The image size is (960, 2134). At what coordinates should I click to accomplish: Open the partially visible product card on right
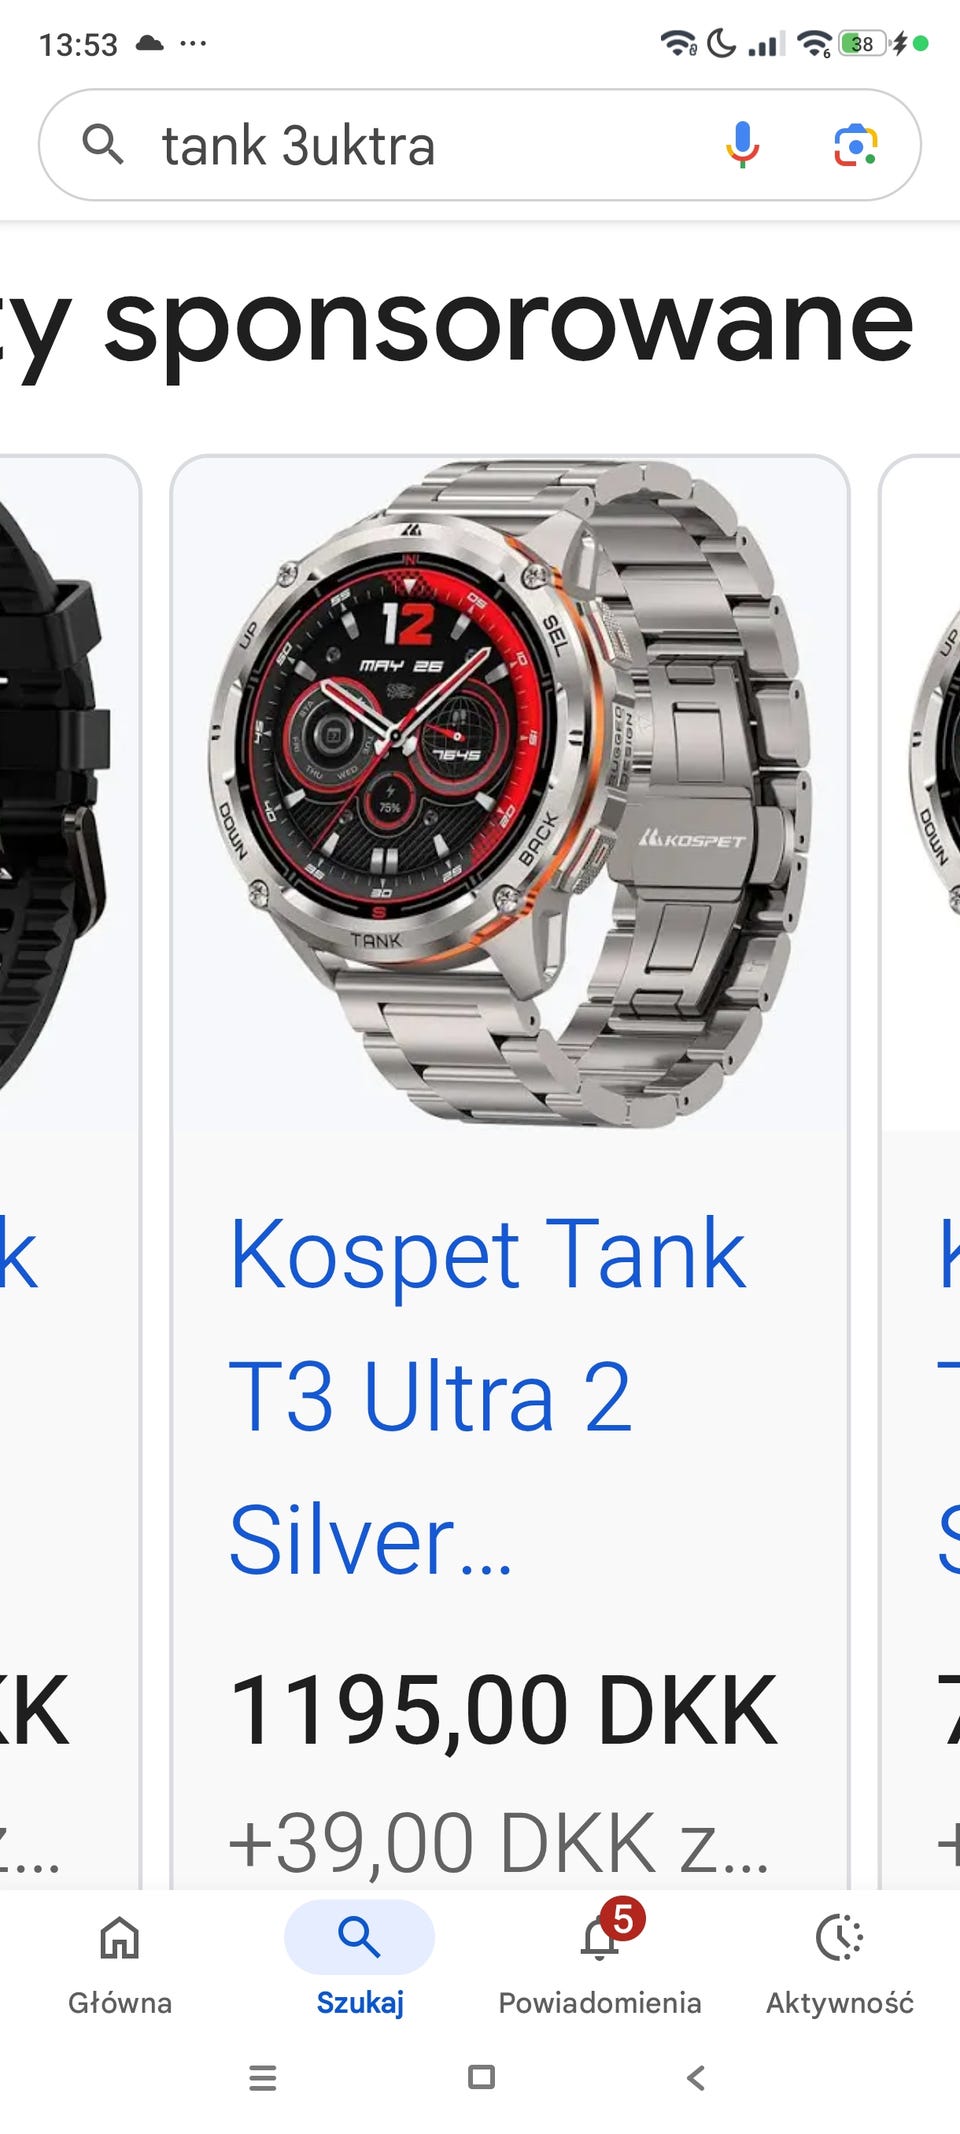pos(920,1170)
